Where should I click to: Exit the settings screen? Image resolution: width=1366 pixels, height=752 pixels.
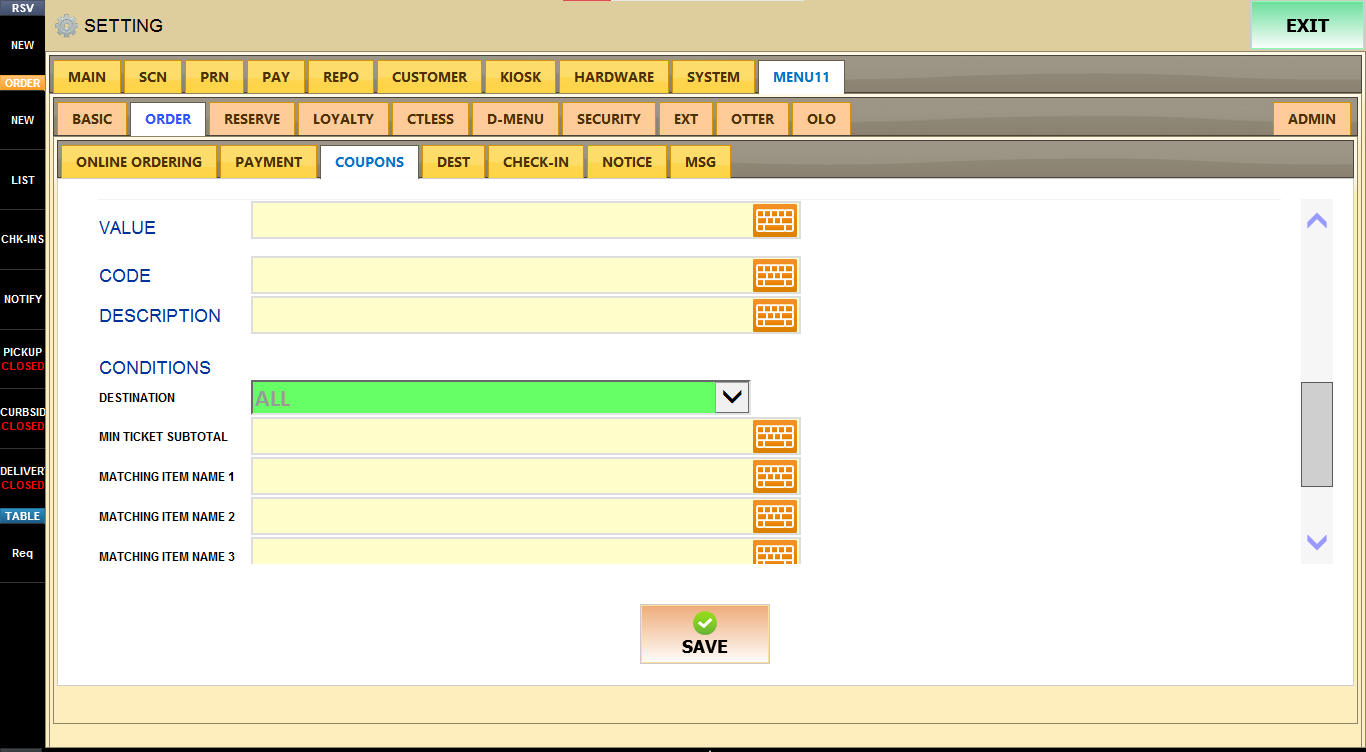point(1307,26)
